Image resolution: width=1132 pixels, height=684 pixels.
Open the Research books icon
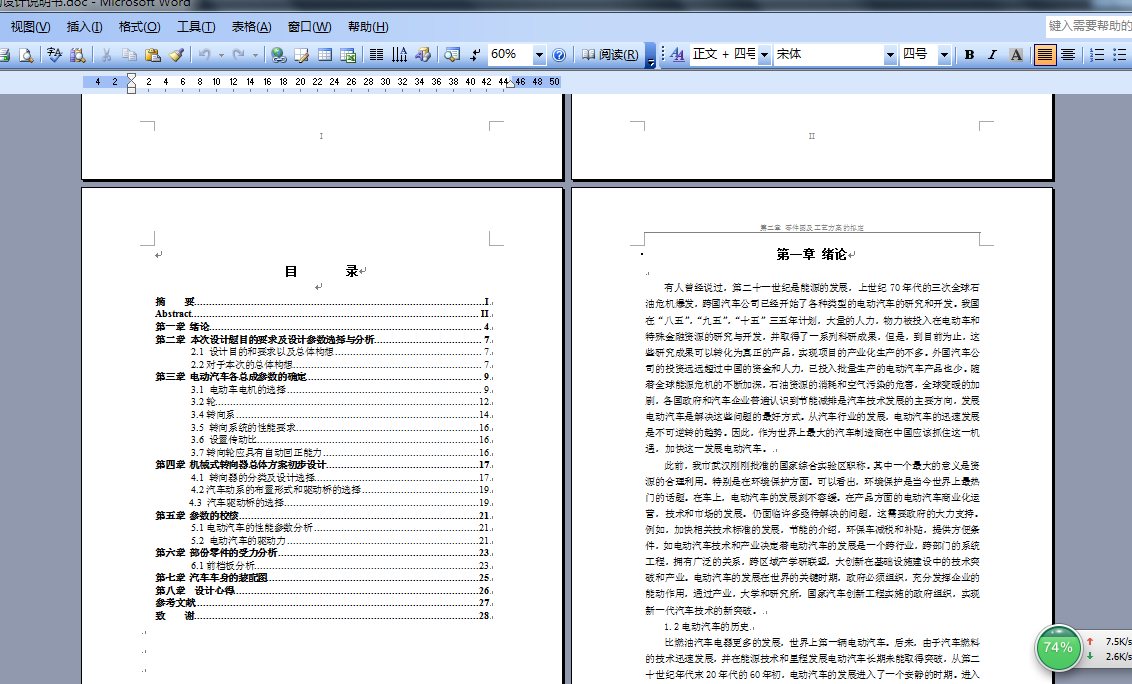[77, 55]
